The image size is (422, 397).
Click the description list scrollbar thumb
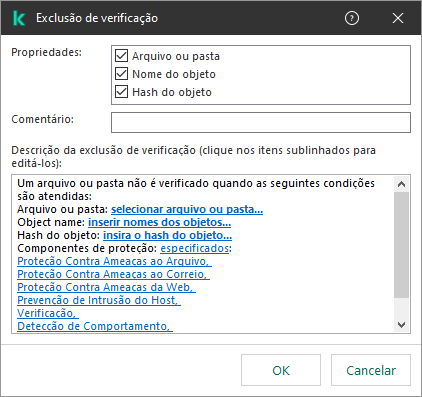click(x=402, y=245)
